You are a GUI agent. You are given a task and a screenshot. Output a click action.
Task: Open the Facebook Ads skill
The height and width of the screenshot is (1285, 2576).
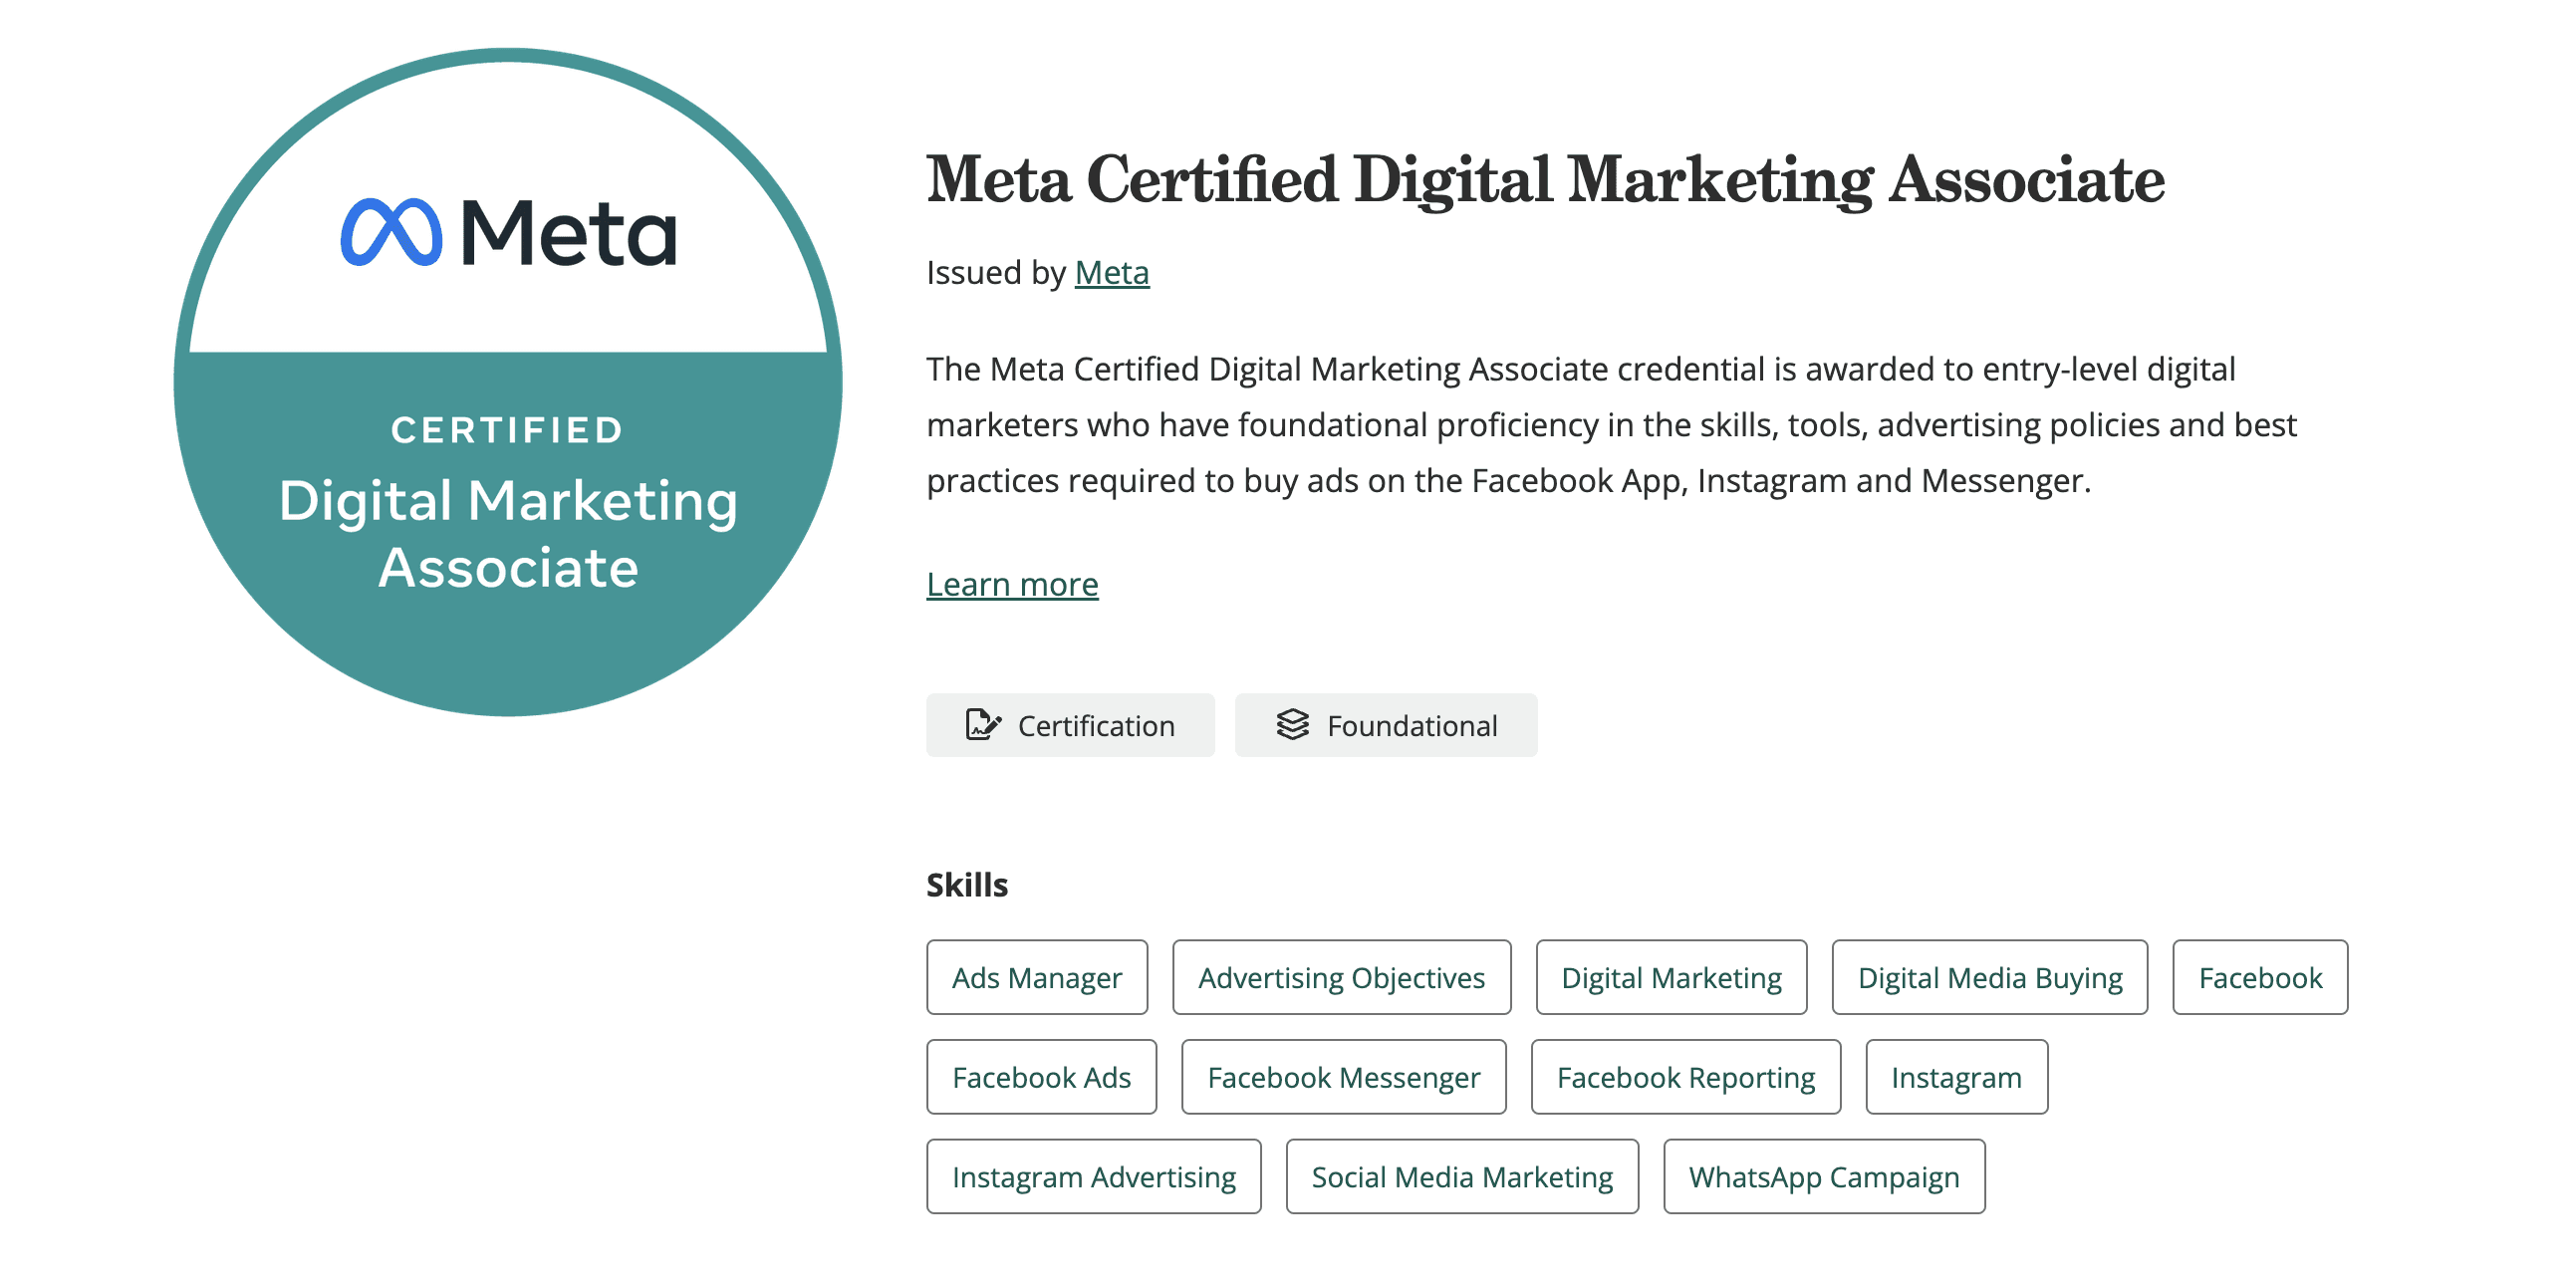tap(1042, 1077)
